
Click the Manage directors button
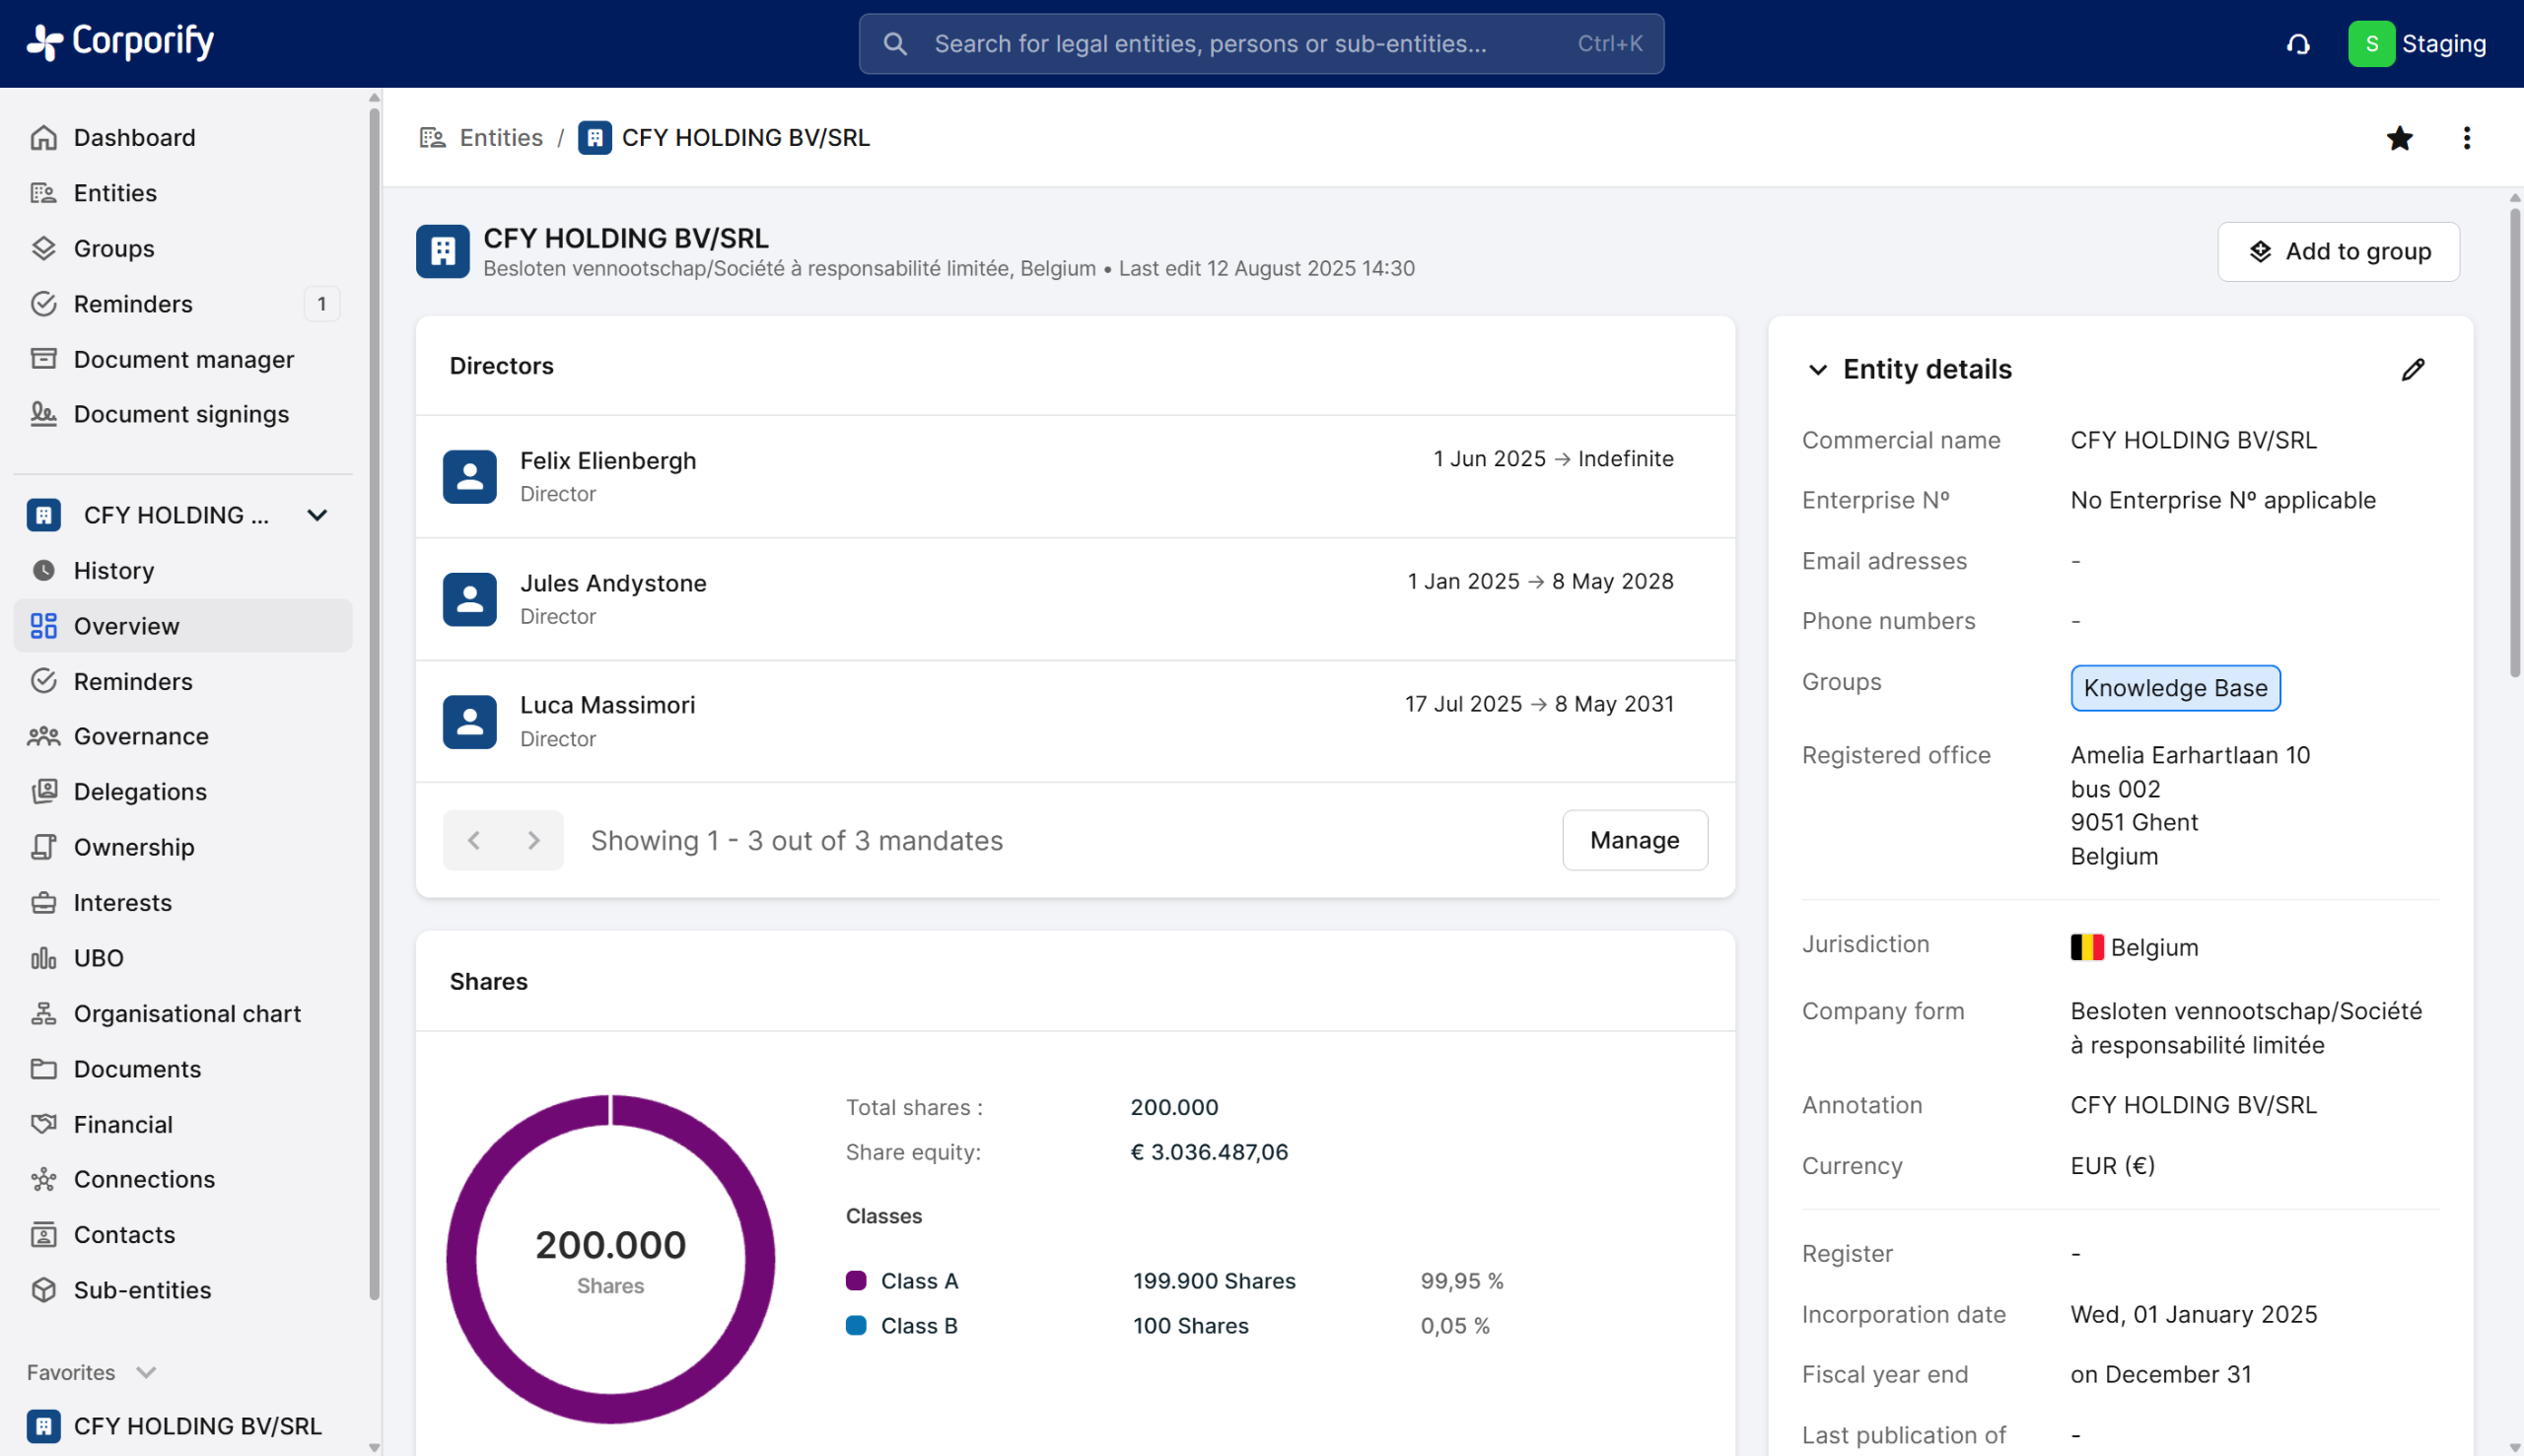click(x=1634, y=840)
